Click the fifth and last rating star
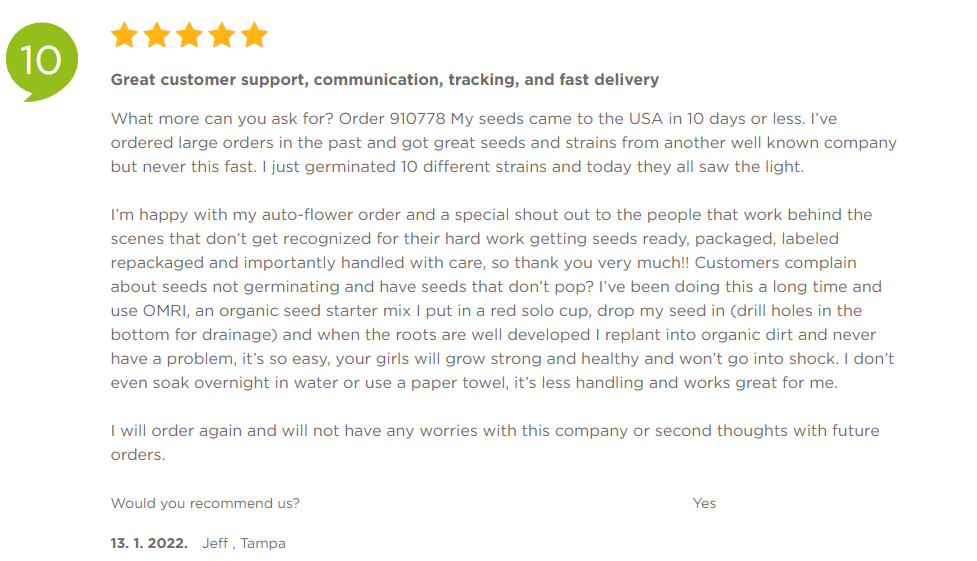The height and width of the screenshot is (561, 977). (x=254, y=36)
